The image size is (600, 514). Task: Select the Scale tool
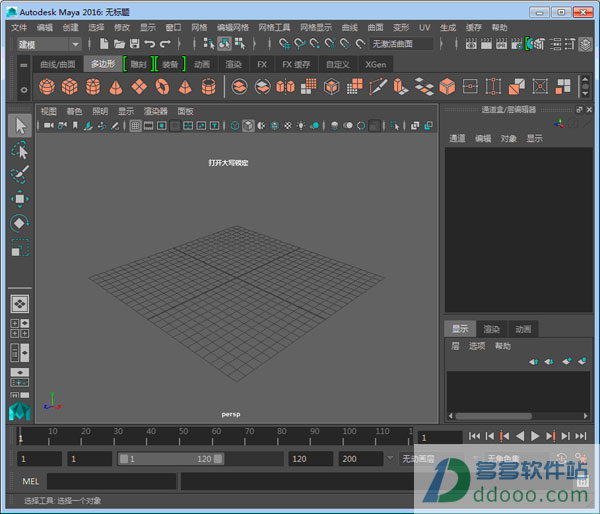click(x=20, y=248)
